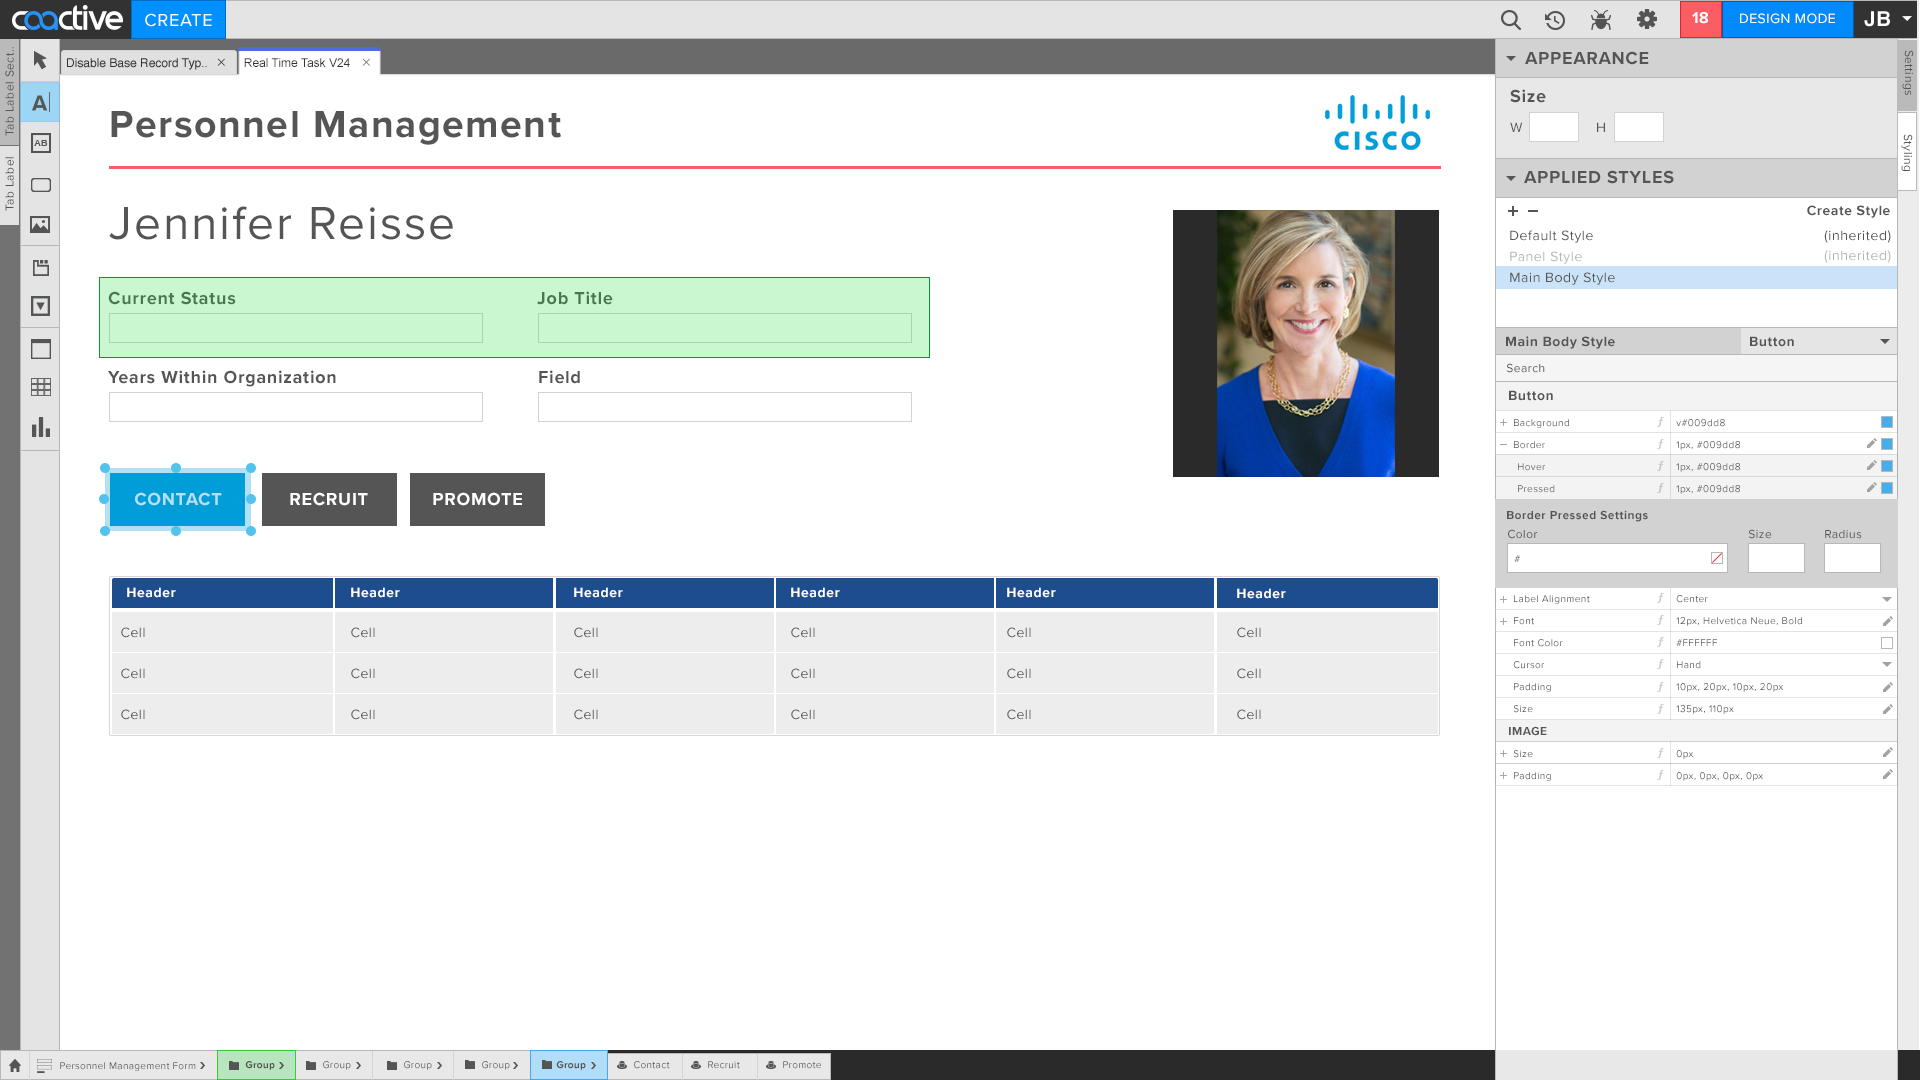Screen dimensions: 1920x1080
Task: Click the Create Style link
Action: click(1847, 211)
